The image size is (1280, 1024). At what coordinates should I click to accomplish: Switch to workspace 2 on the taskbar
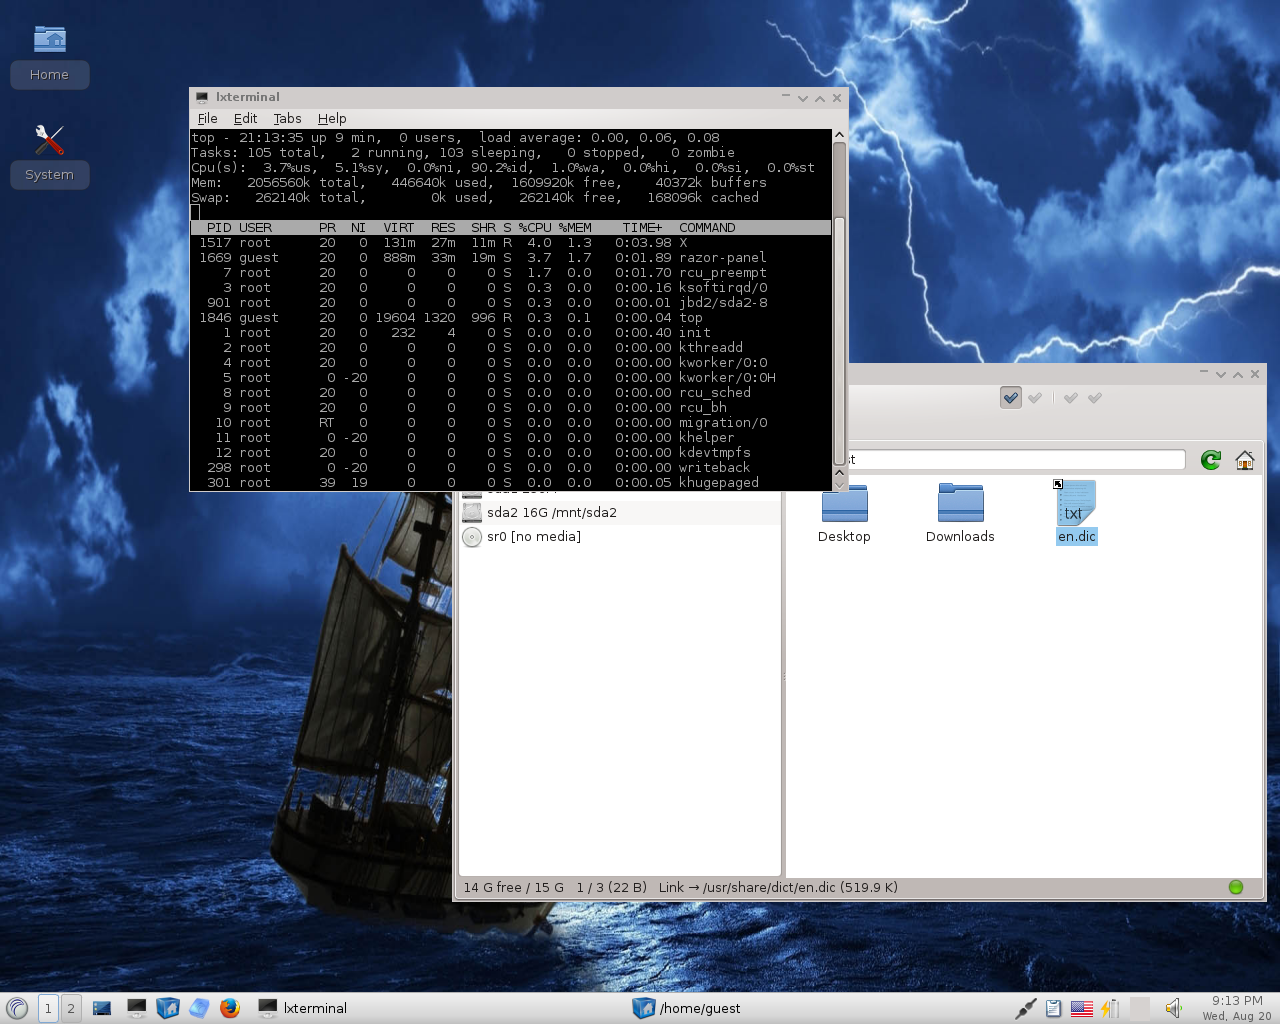tap(71, 1008)
